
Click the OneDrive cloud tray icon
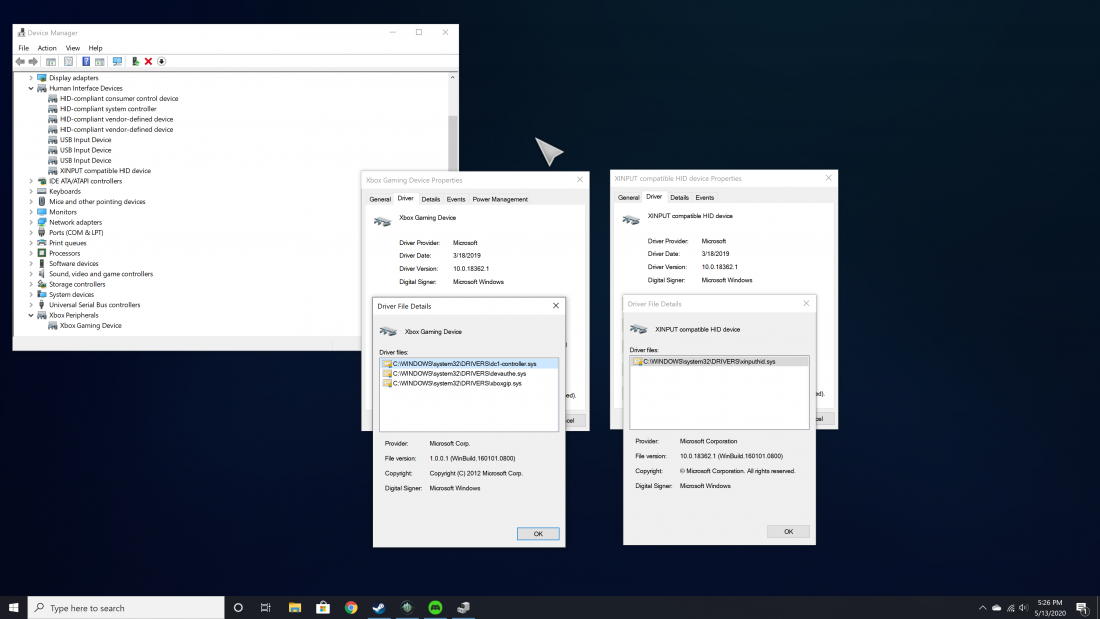coord(996,608)
